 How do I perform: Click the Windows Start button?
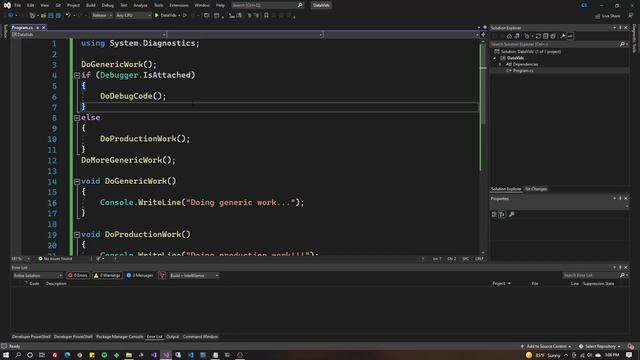click(x=6, y=355)
